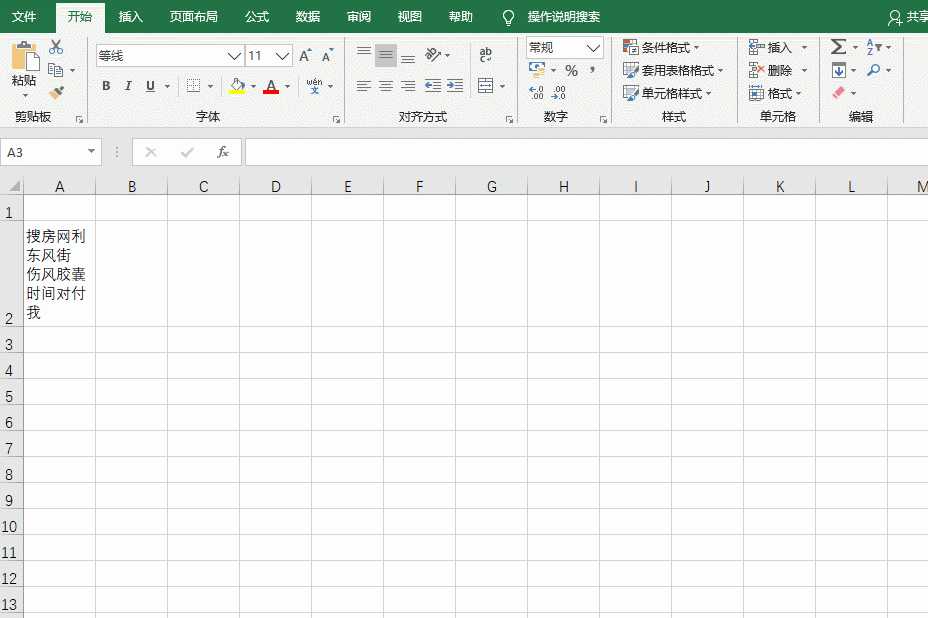Click the Paste (粘贴) icon
Image resolution: width=928 pixels, height=618 pixels.
[x=25, y=57]
